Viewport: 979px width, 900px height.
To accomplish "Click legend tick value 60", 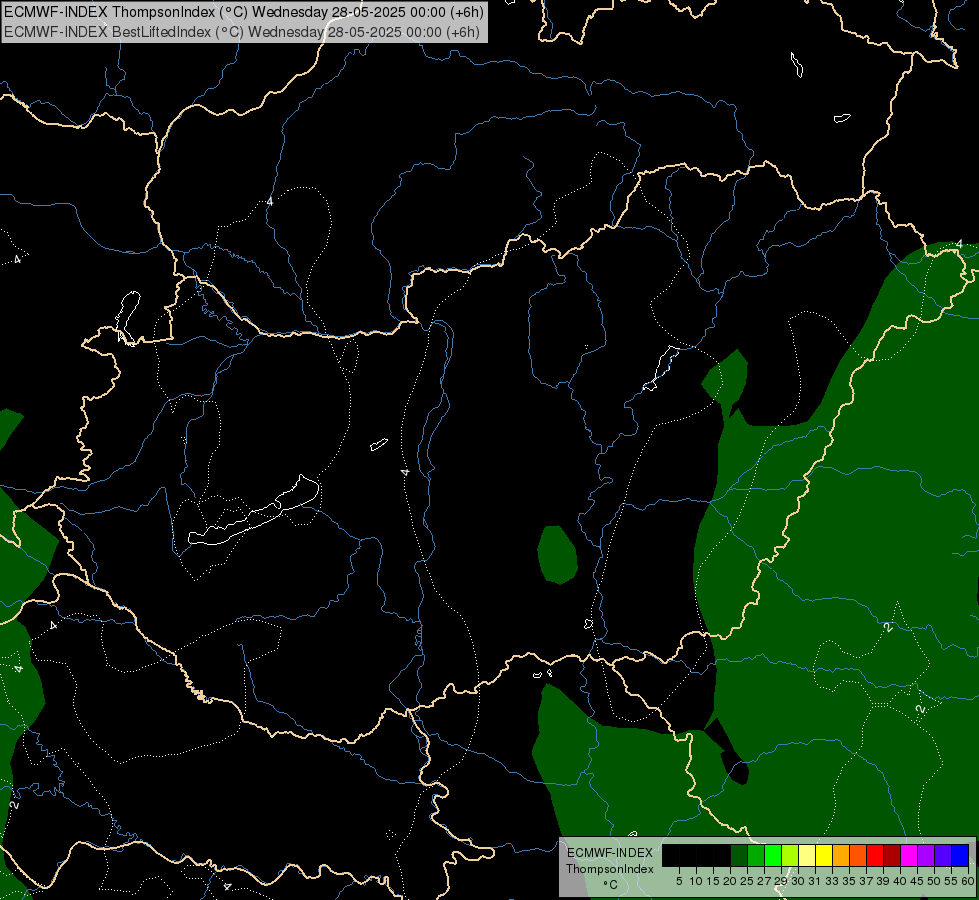I will (968, 881).
